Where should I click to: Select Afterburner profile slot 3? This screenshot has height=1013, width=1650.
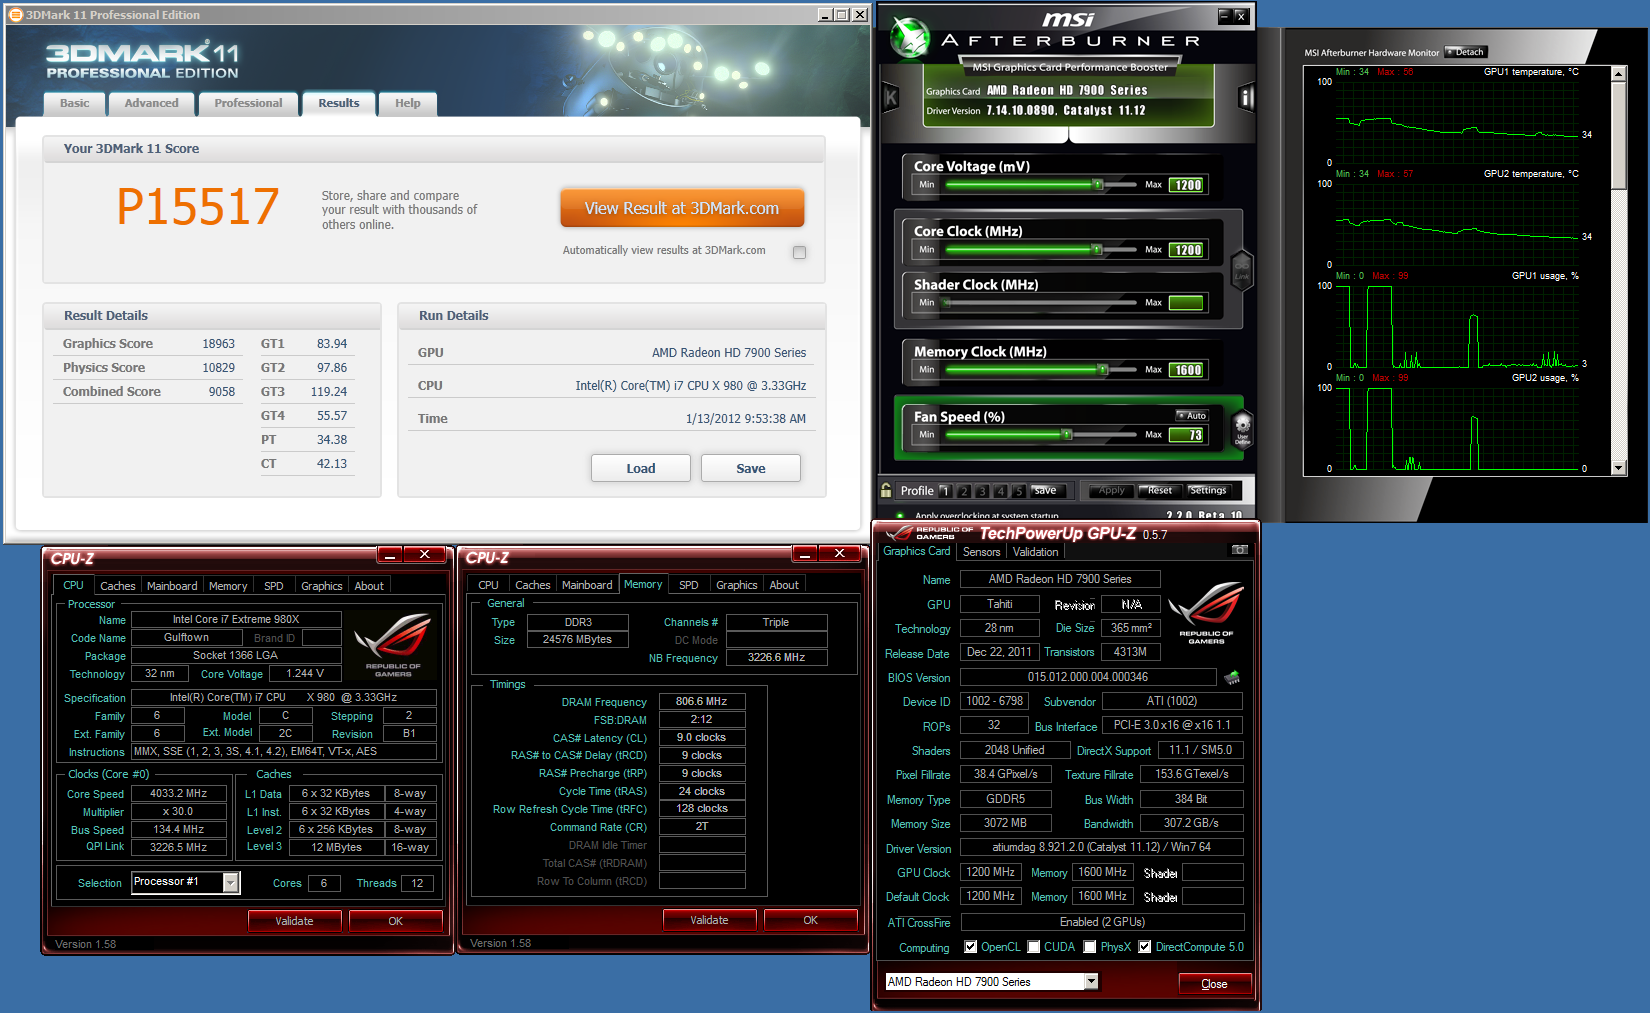pyautogui.click(x=982, y=491)
